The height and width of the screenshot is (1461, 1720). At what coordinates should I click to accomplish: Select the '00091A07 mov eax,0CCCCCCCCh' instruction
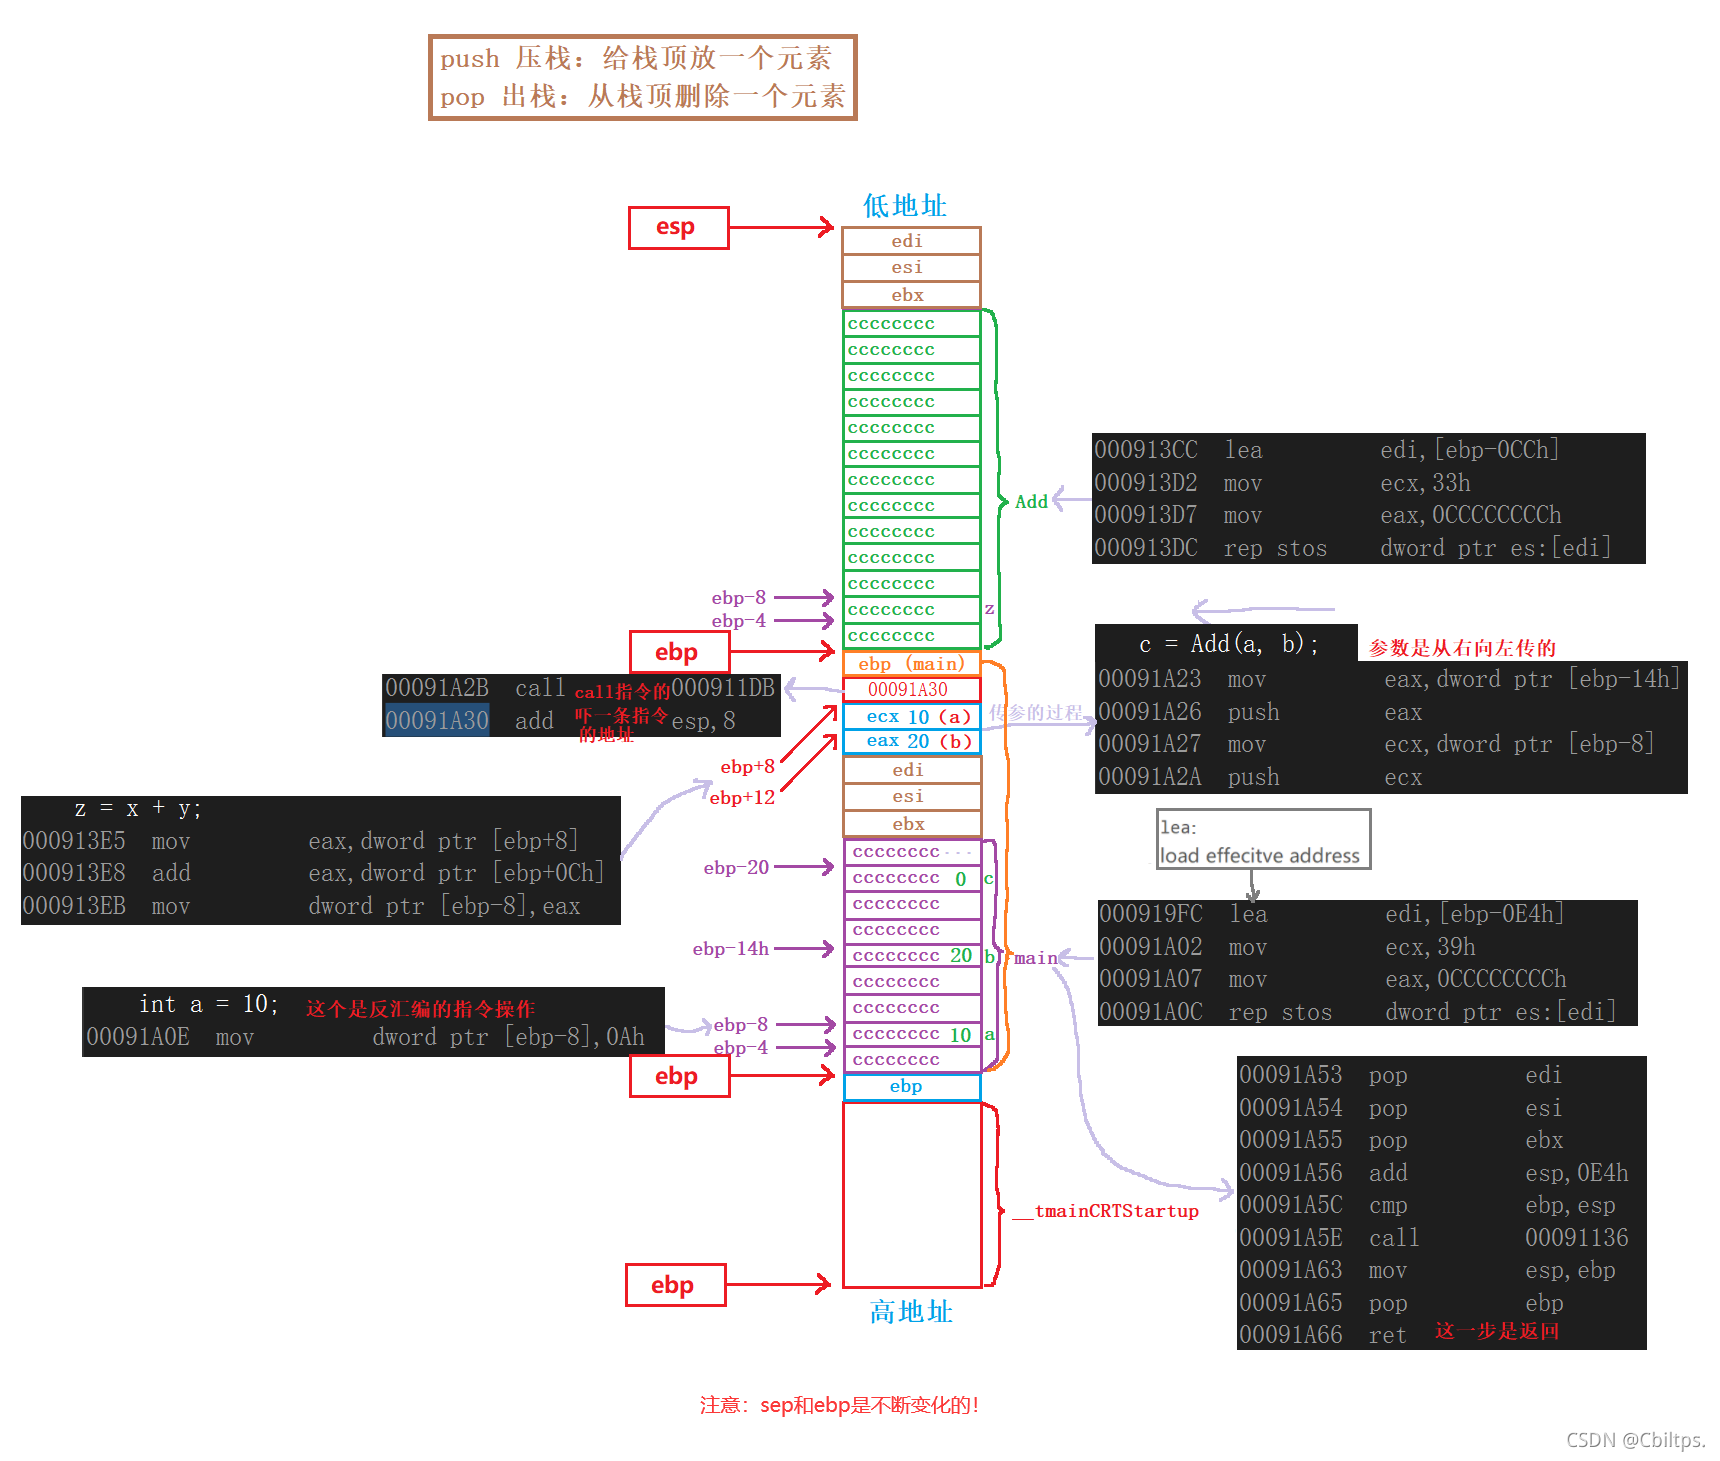1333,979
